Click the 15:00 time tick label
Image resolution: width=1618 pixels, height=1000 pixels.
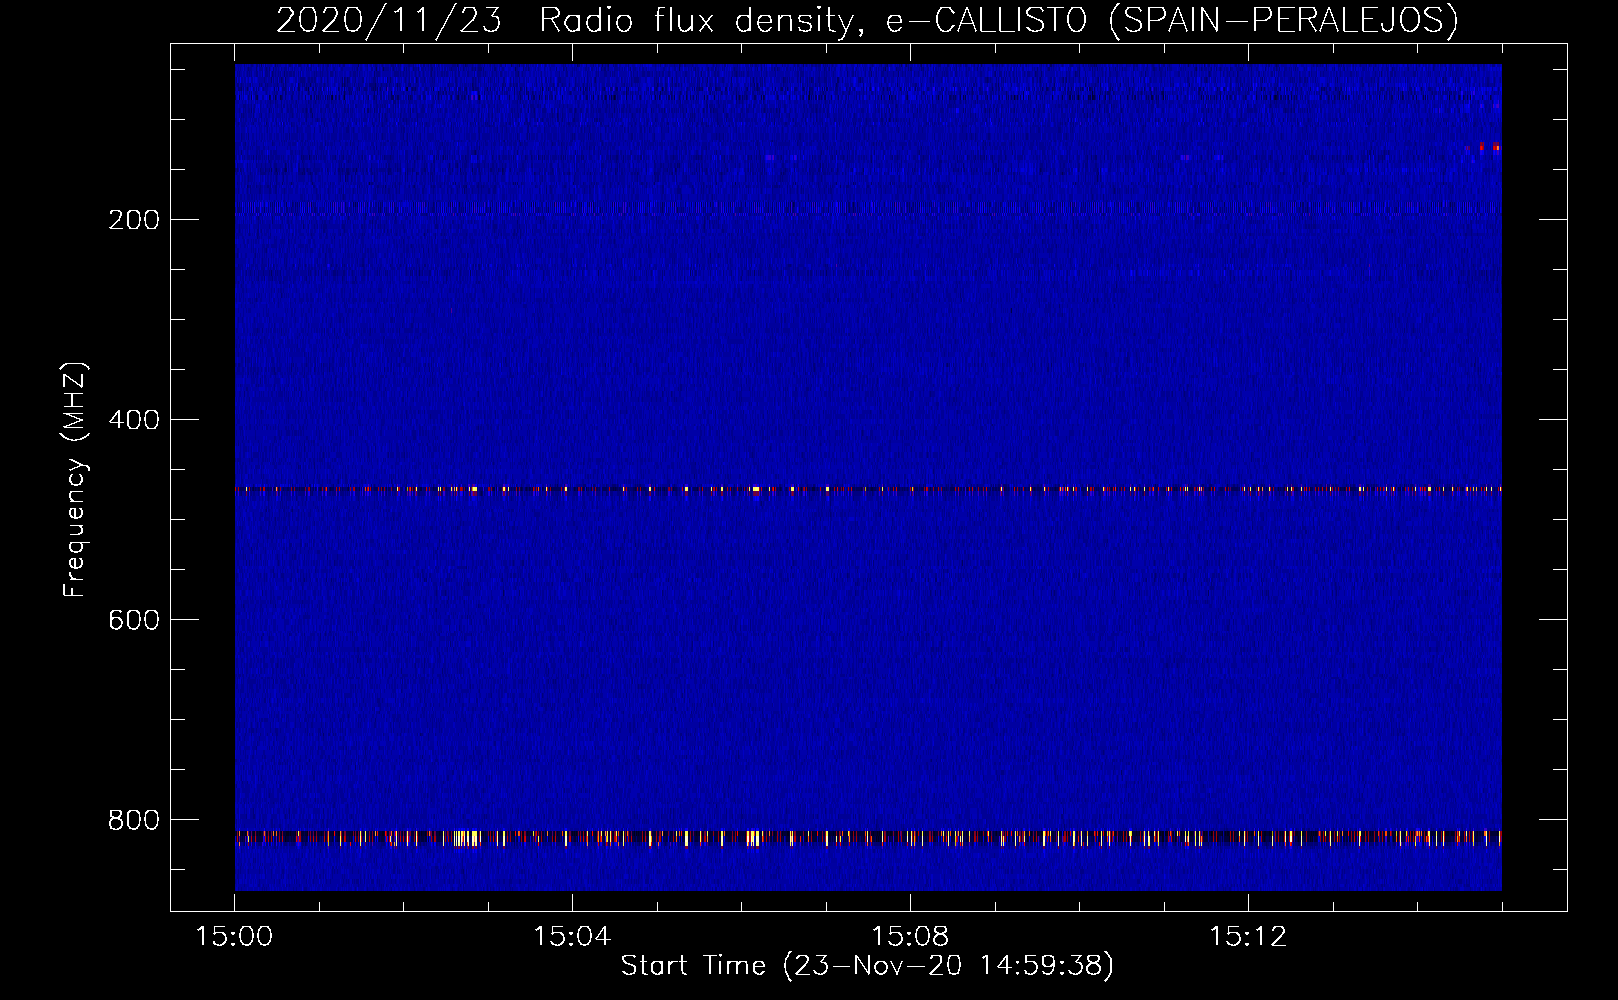[x=234, y=937]
